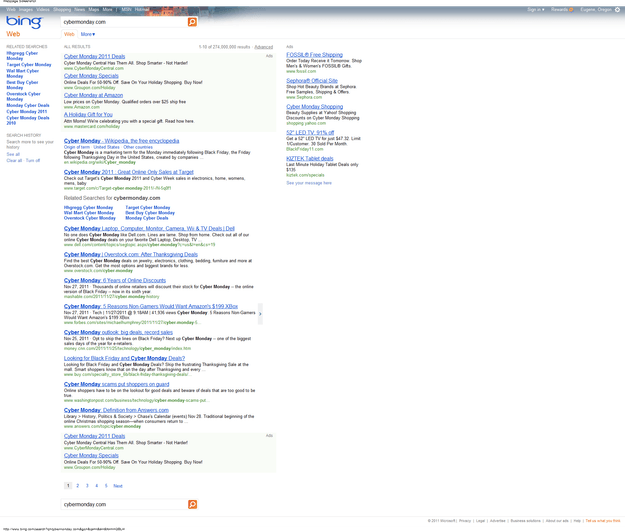625x531 pixels.
Task: Select Videos in the top navigation
Action: (x=43, y=10)
